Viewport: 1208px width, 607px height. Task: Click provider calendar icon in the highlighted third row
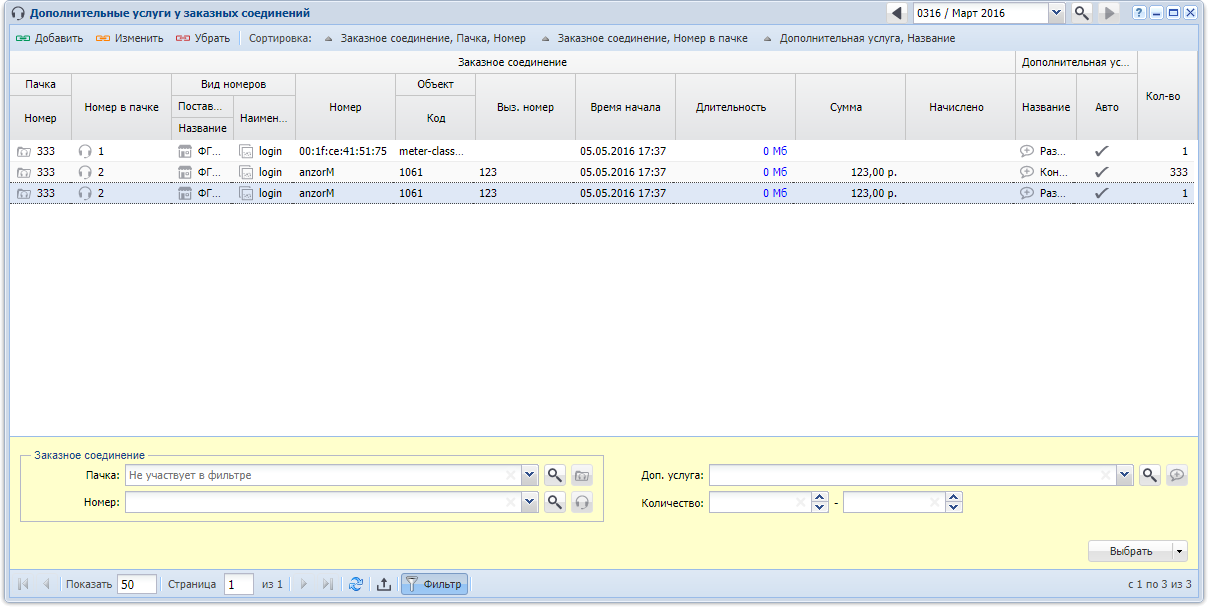[184, 193]
